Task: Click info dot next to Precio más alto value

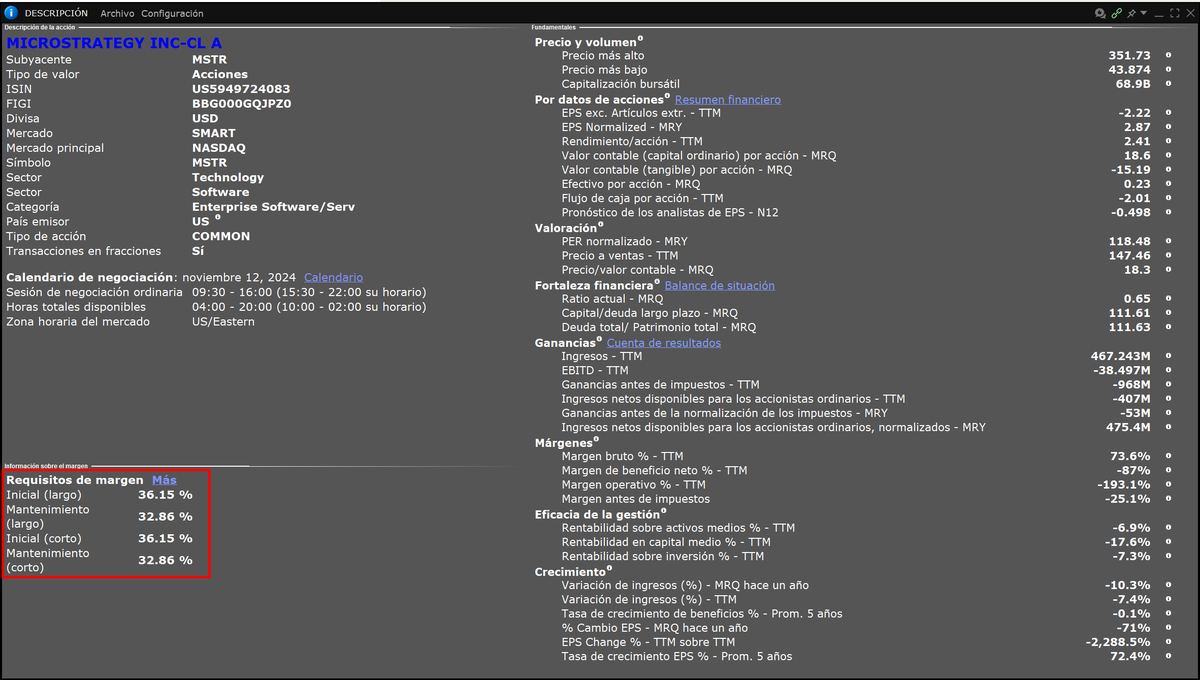Action: 1167,55
